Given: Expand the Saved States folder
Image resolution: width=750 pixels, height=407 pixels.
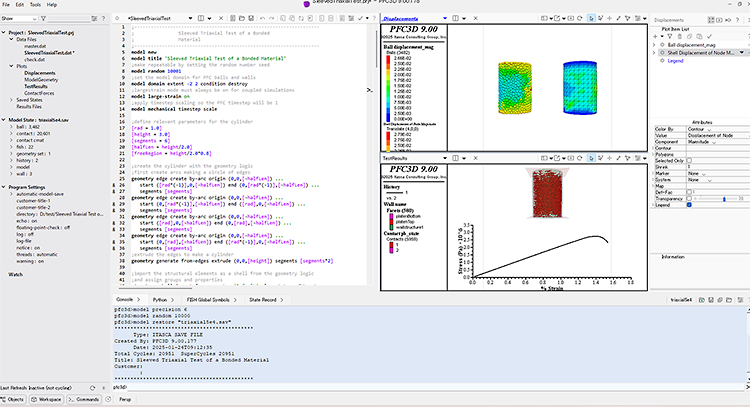Looking at the screenshot, I should [x=11, y=100].
